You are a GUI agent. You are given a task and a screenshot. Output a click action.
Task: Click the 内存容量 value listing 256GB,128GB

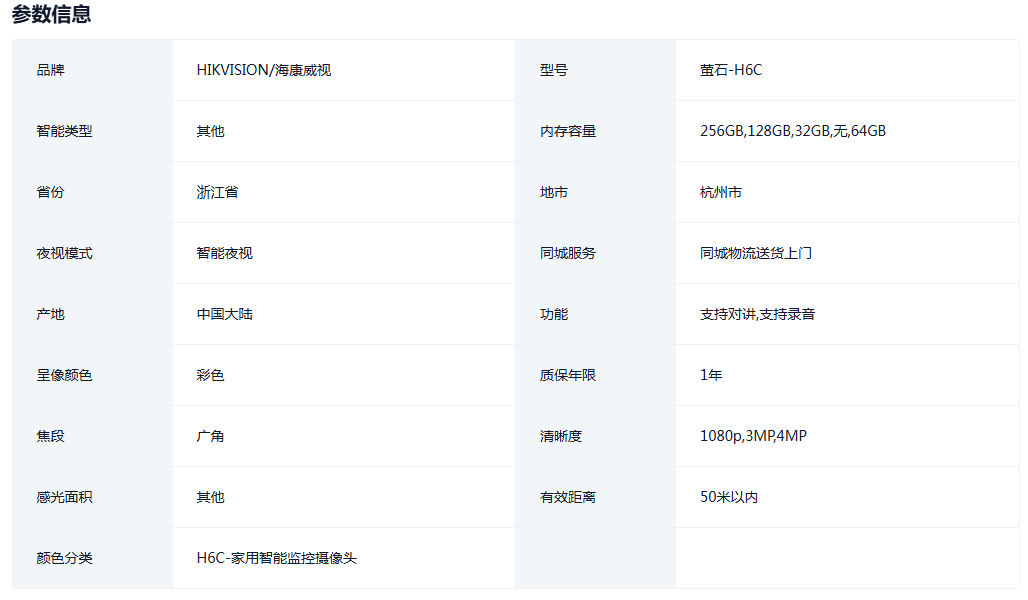(792, 131)
